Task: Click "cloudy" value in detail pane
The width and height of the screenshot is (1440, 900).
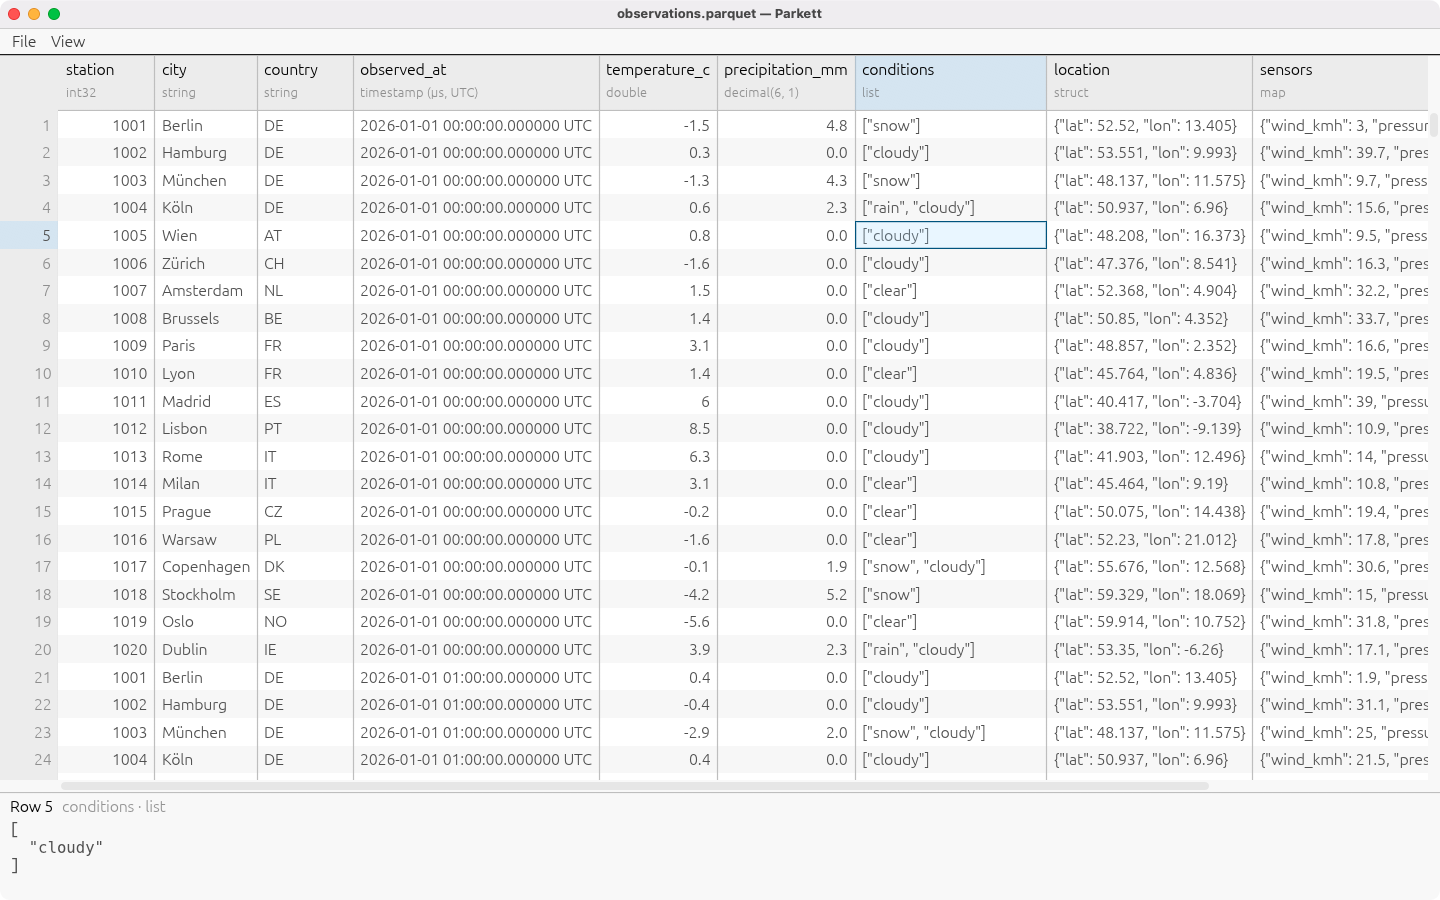Action: coord(66,848)
